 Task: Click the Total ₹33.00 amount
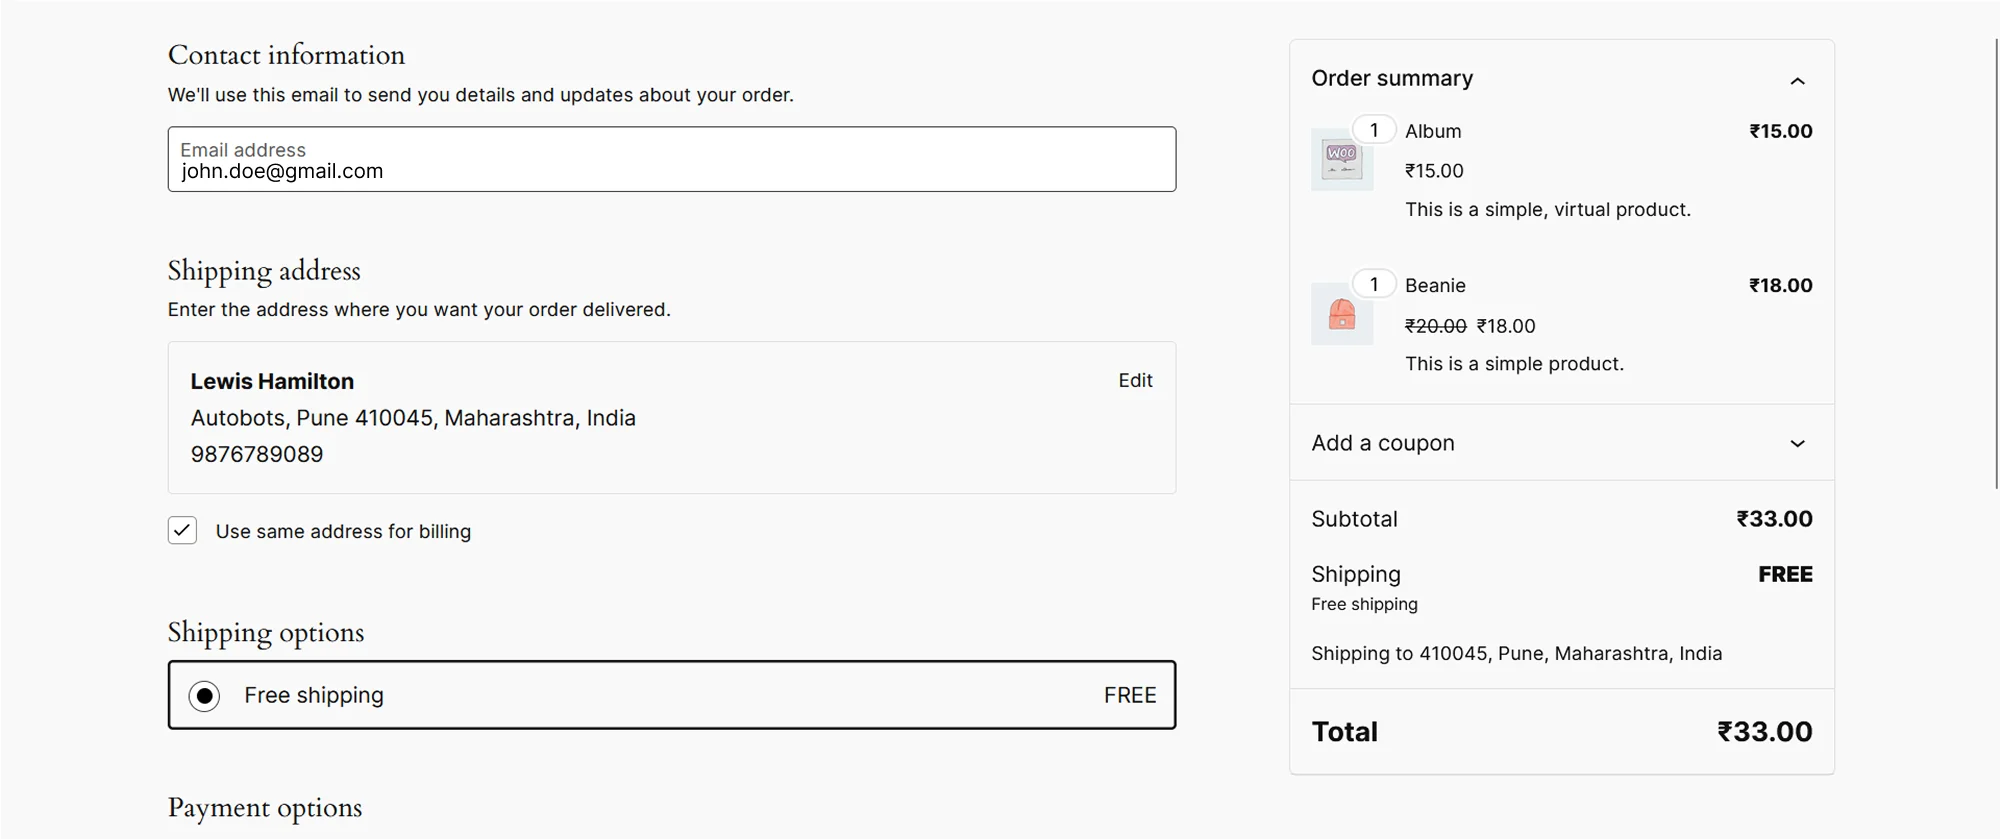1764,731
